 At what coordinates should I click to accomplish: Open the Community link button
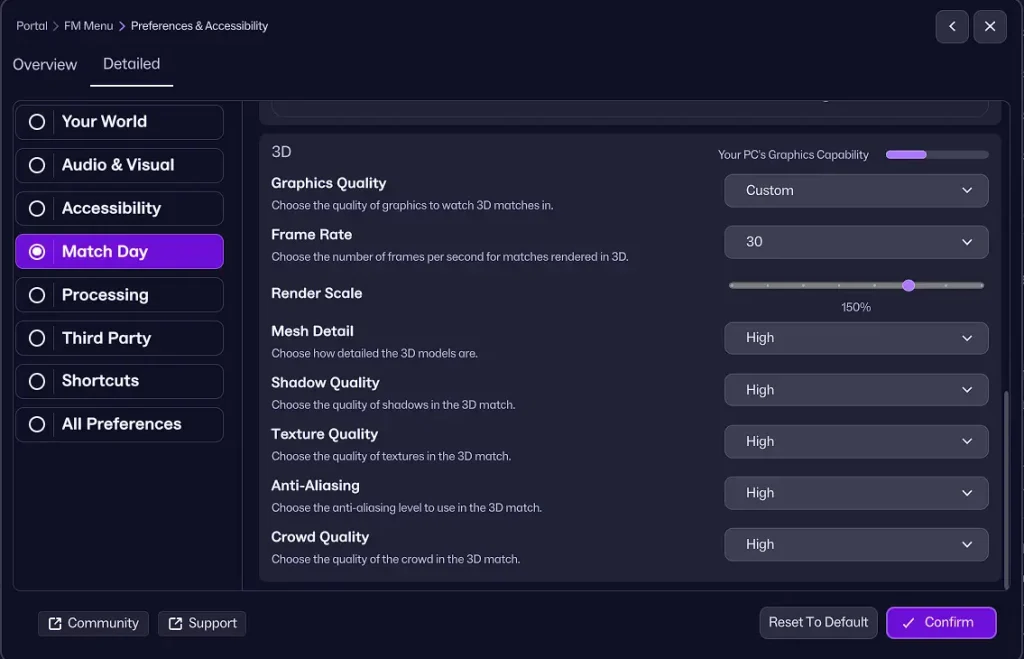pos(93,624)
